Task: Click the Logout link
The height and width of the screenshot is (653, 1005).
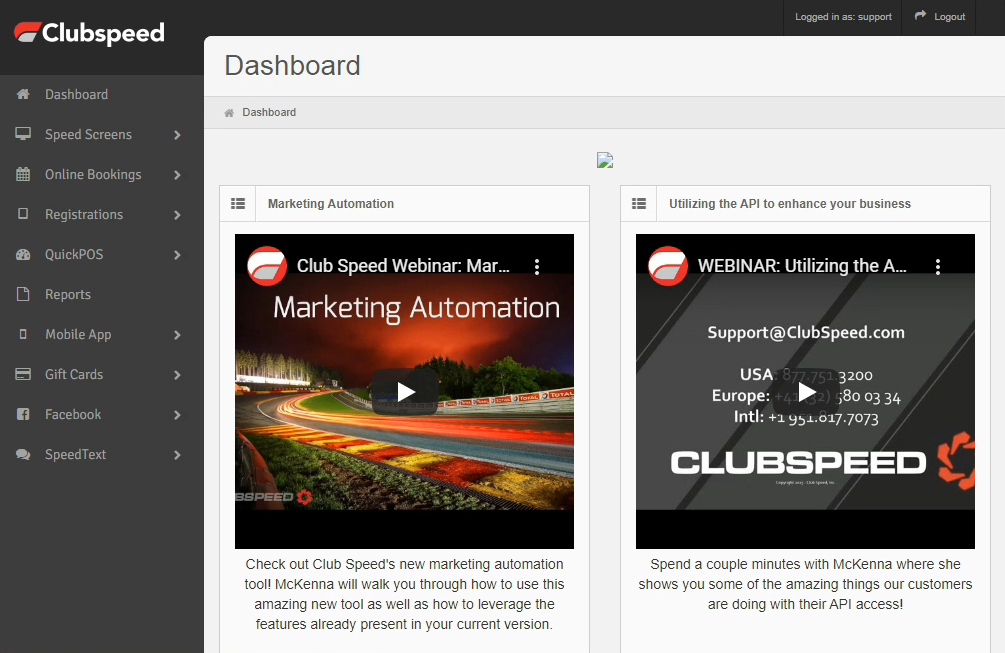Action: (949, 17)
